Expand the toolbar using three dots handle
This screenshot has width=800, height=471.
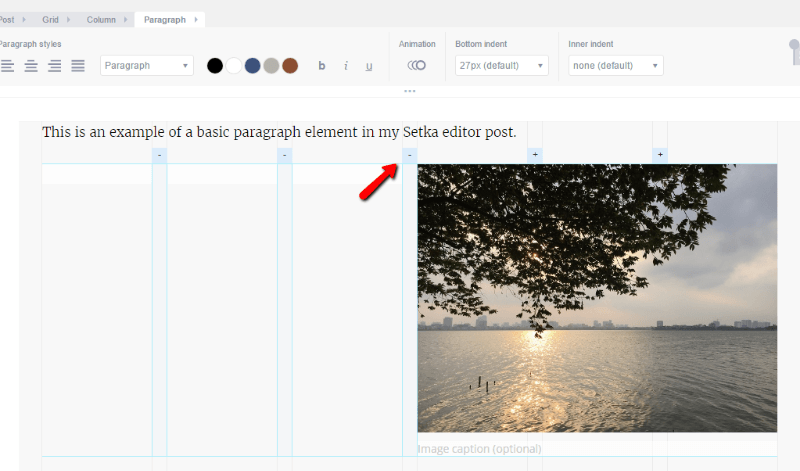click(410, 91)
